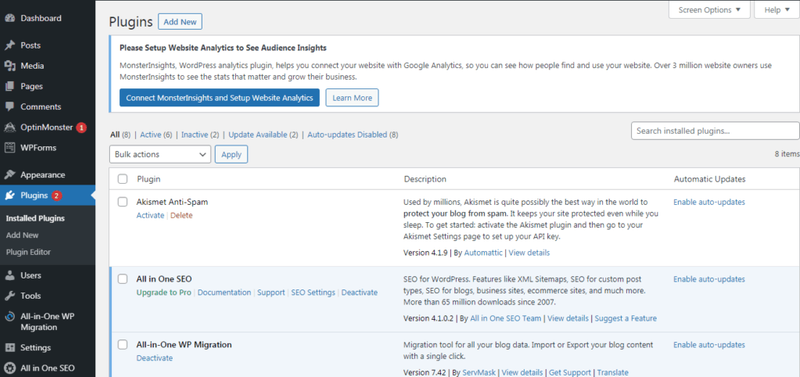The image size is (800, 377).
Task: Open All in One SEO Documentation link
Action: tap(224, 292)
